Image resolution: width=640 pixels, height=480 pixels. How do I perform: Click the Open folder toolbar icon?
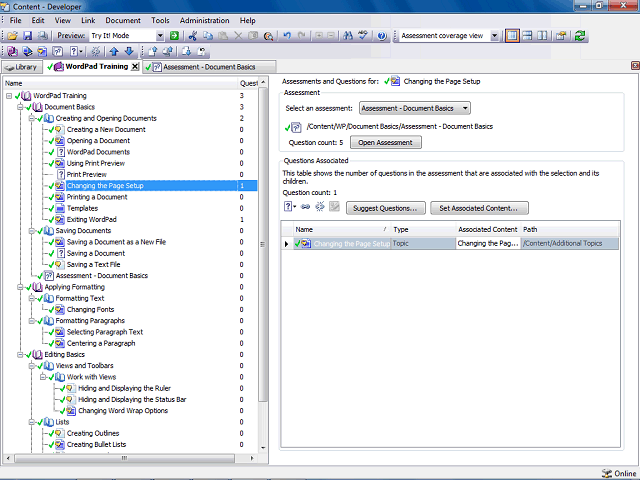(13, 36)
